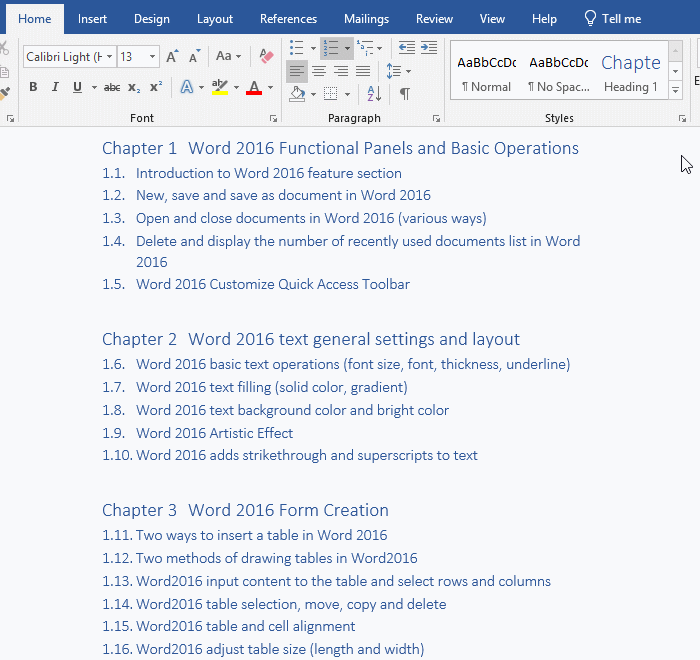Image resolution: width=700 pixels, height=660 pixels.
Task: Click the Bullets list icon
Action: (x=297, y=47)
